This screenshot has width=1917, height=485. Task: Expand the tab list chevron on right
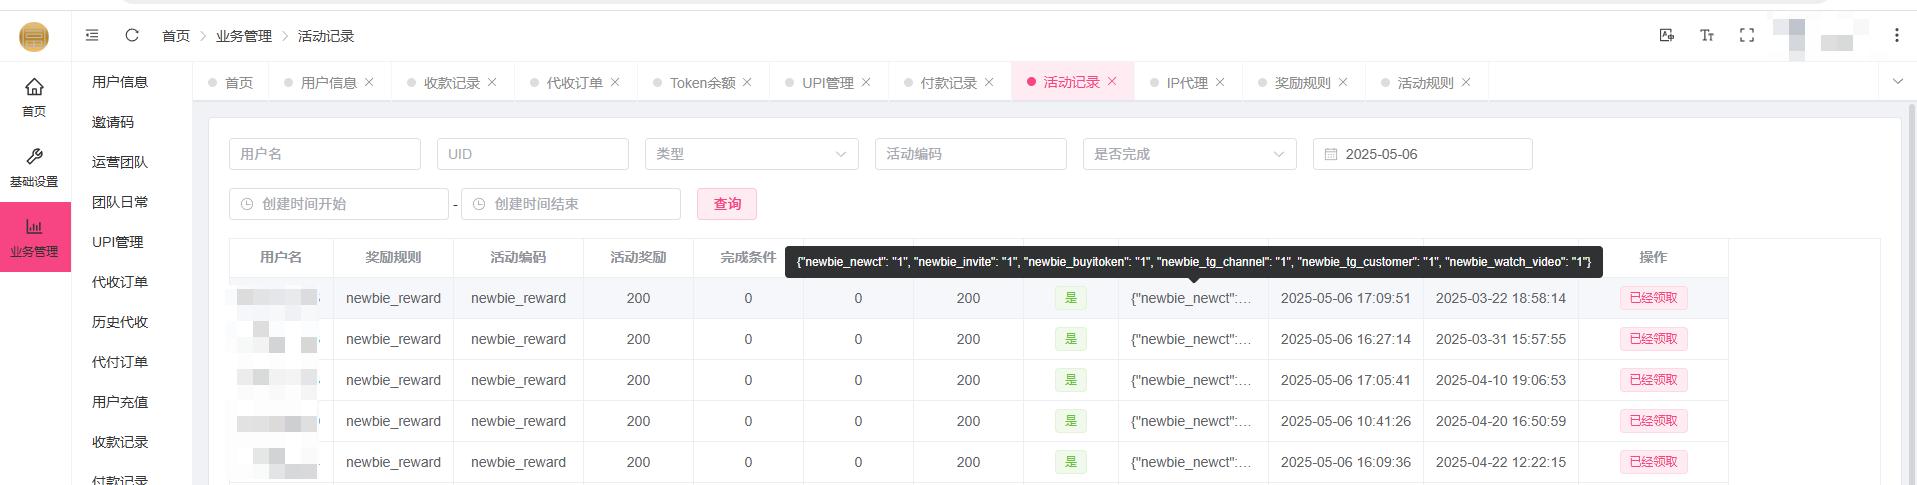(1897, 82)
